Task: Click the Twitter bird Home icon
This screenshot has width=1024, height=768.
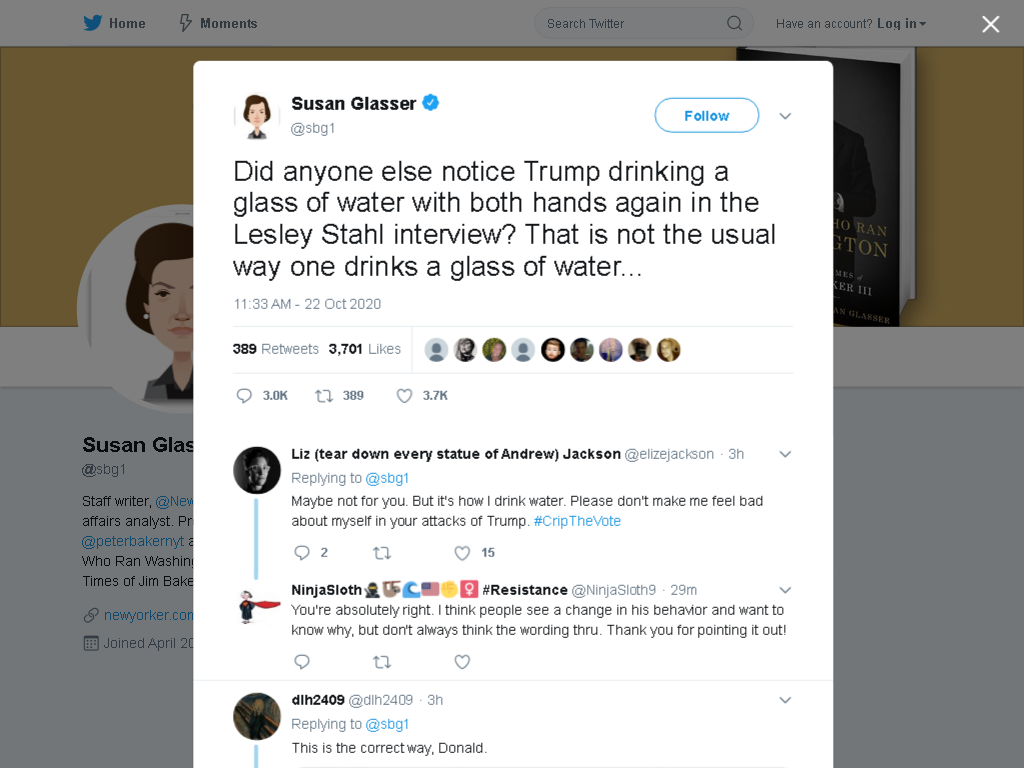Action: tap(93, 23)
